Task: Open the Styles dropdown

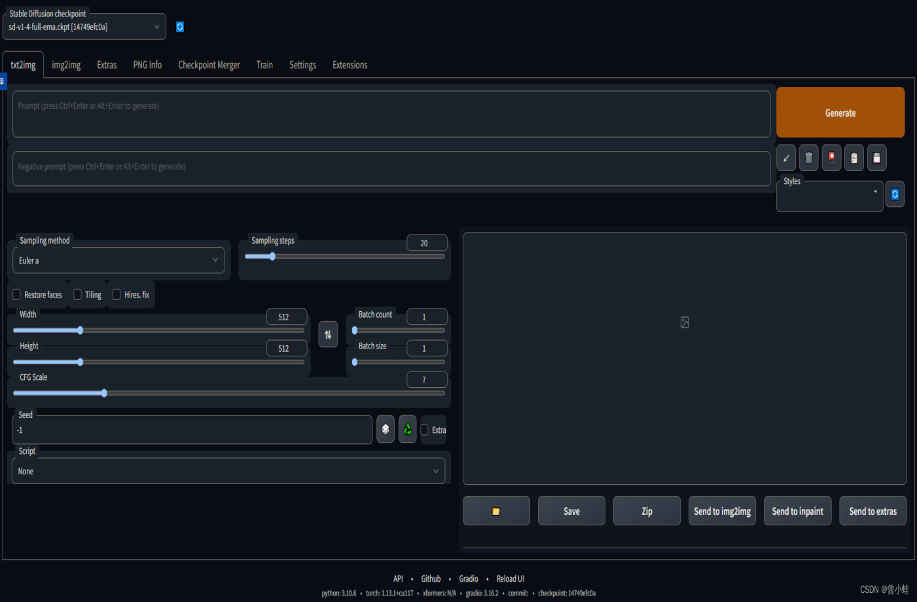Action: (829, 196)
